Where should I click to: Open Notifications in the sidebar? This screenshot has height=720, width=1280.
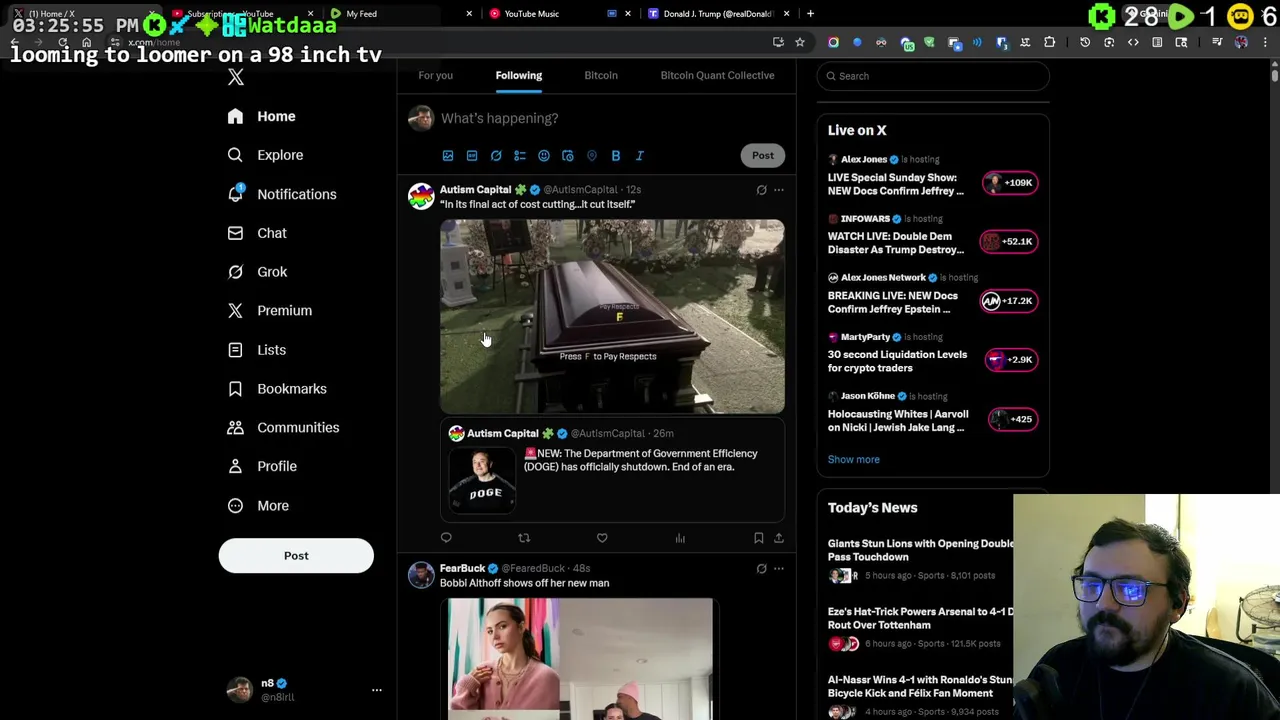(x=282, y=194)
